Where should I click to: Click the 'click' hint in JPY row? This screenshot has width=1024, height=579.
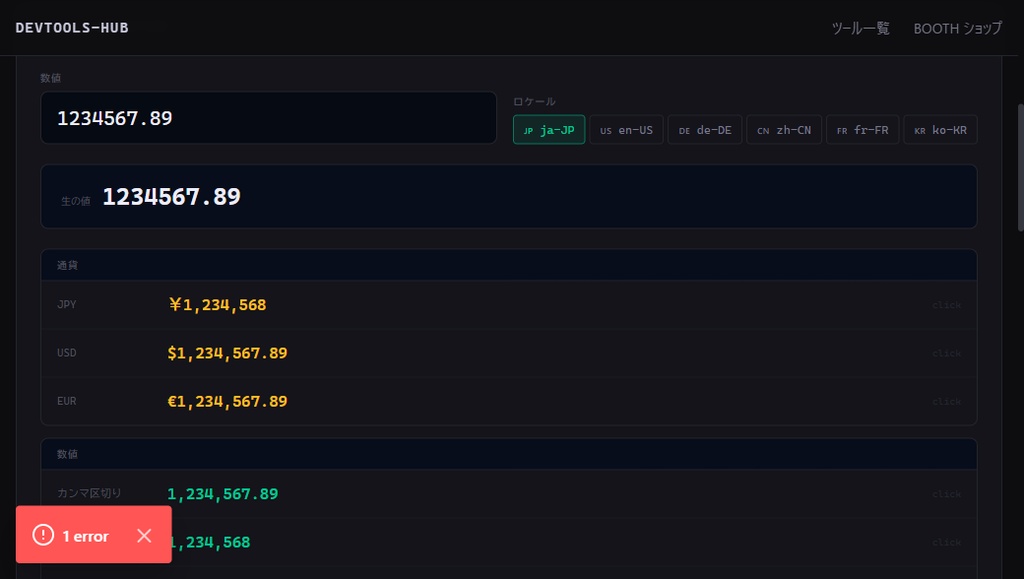[x=946, y=305]
